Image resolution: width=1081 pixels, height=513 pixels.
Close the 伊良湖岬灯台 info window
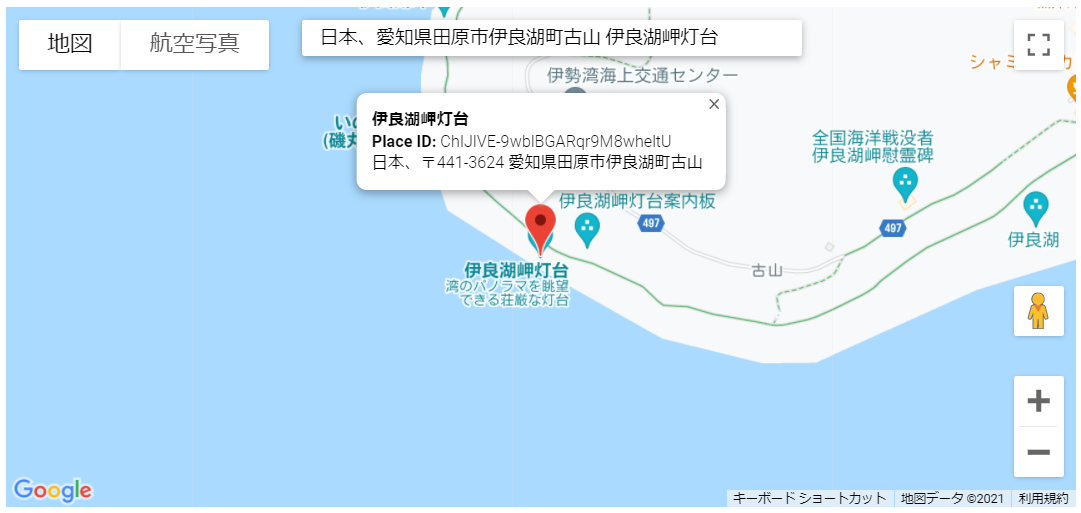click(x=714, y=104)
